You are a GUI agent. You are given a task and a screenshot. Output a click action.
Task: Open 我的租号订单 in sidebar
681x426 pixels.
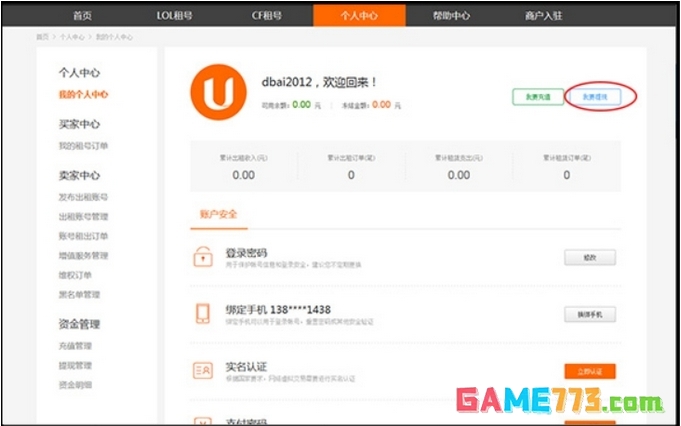tap(83, 145)
